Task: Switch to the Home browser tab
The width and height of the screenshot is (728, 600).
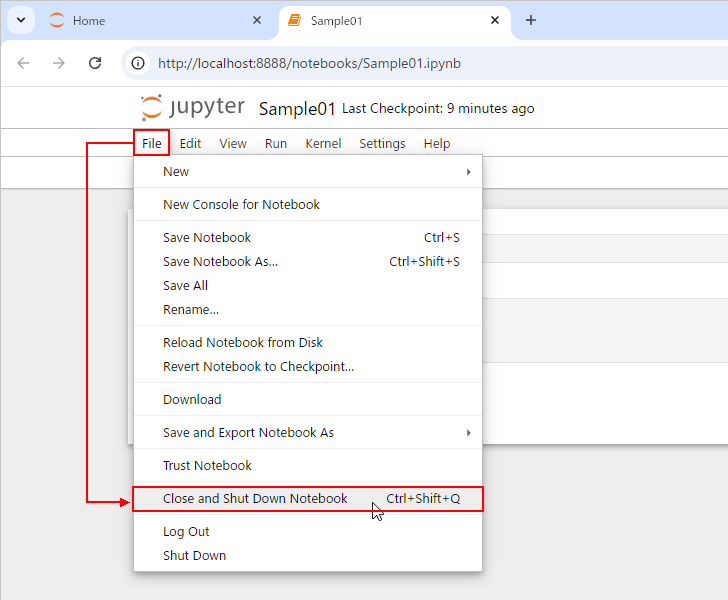Action: coord(156,21)
